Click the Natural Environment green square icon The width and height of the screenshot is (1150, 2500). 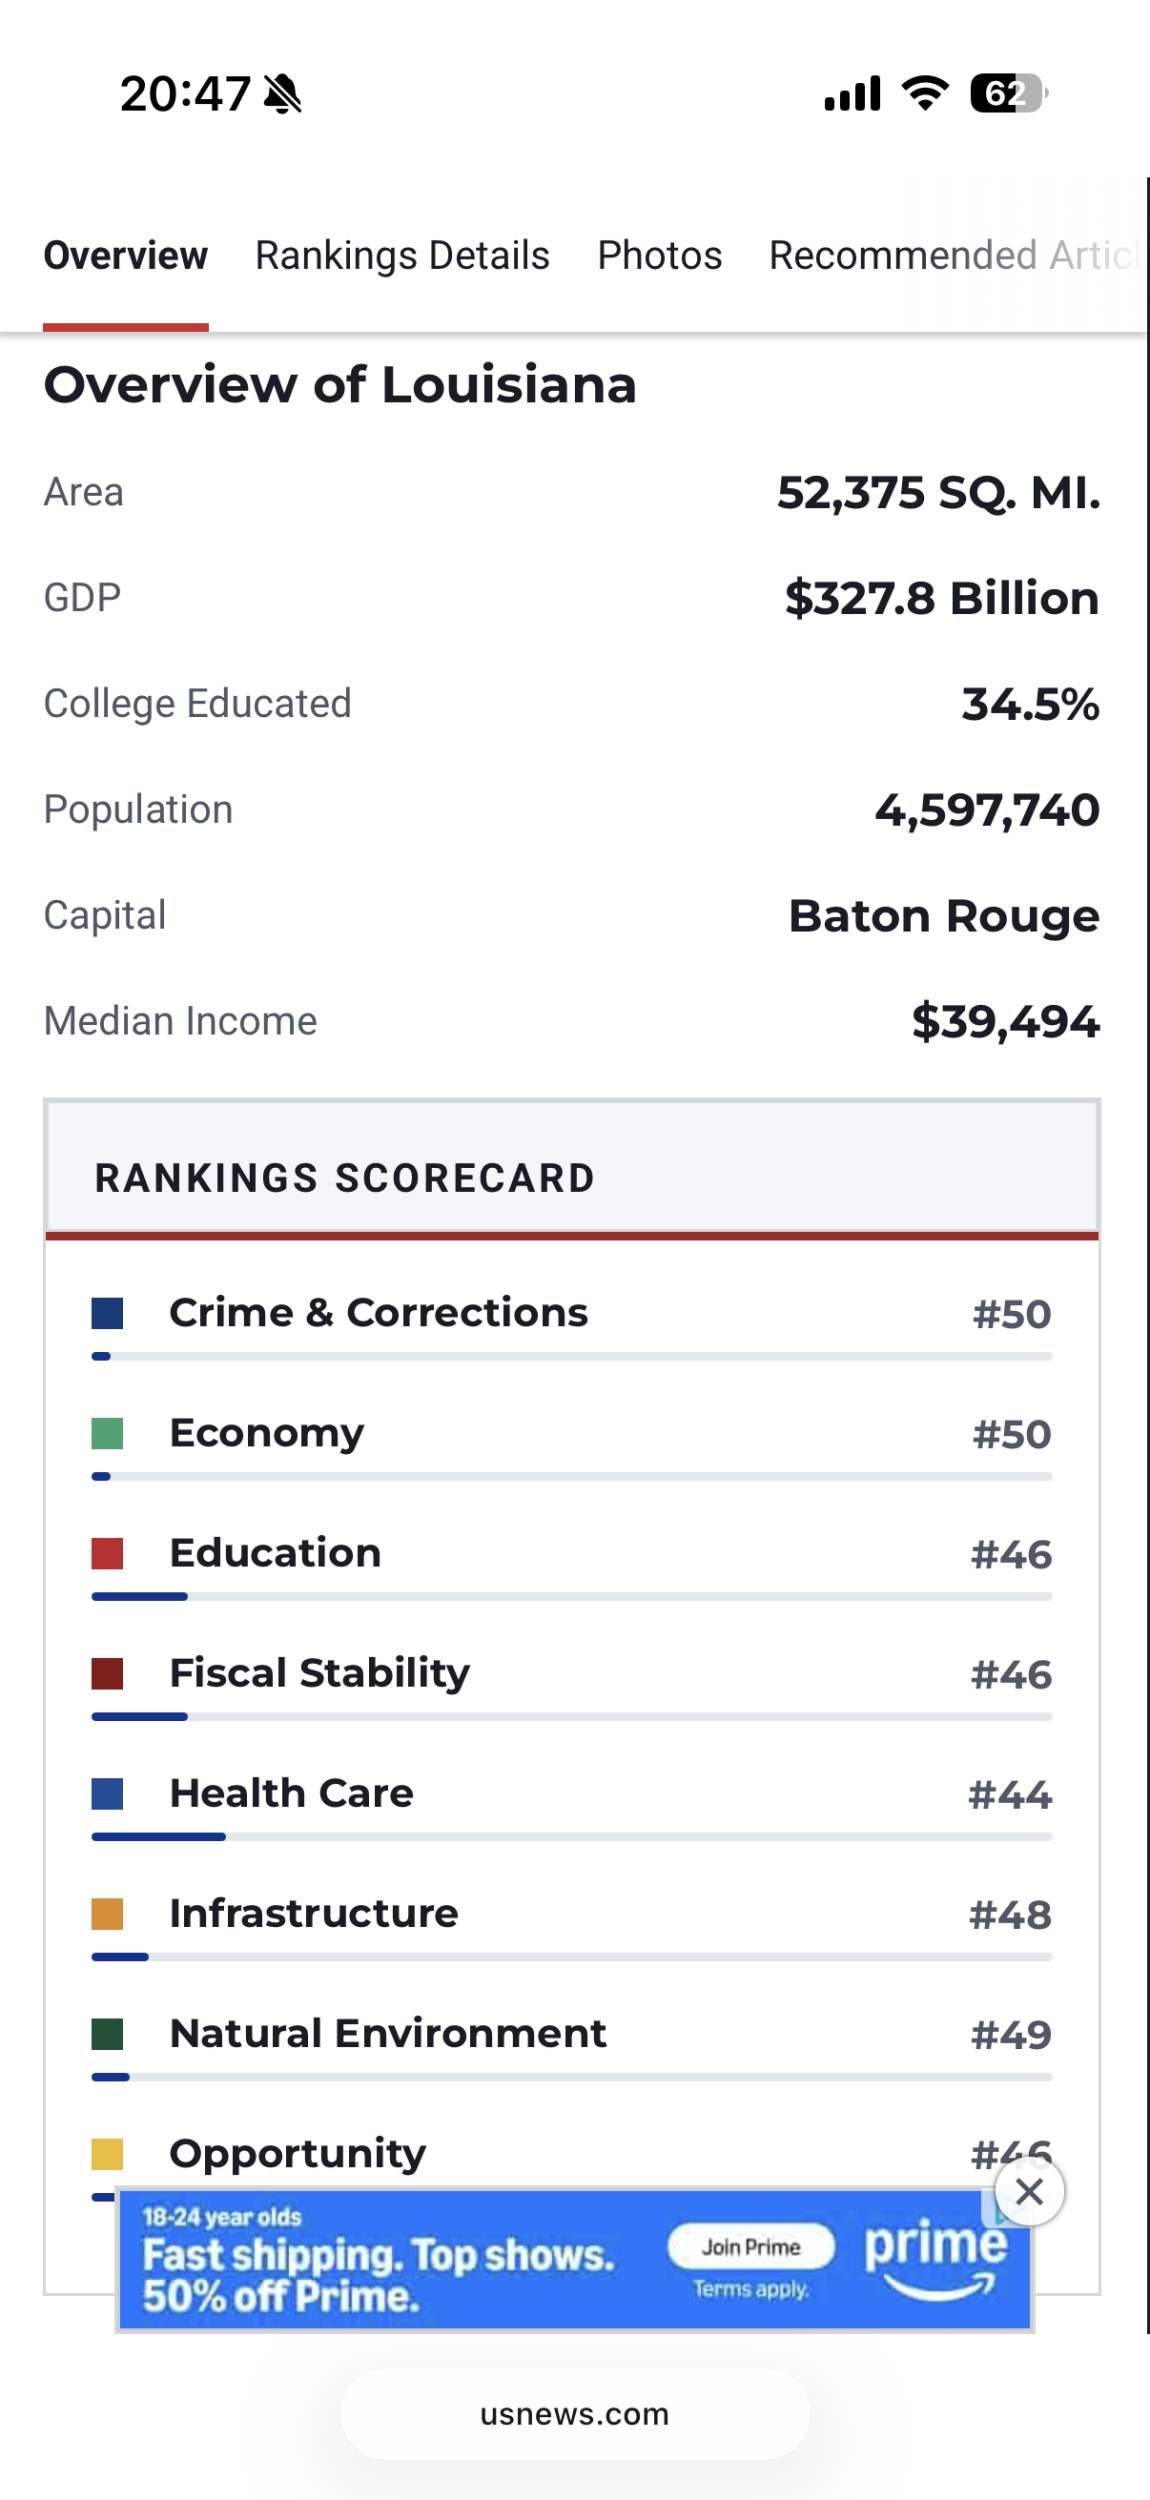pyautogui.click(x=107, y=2034)
